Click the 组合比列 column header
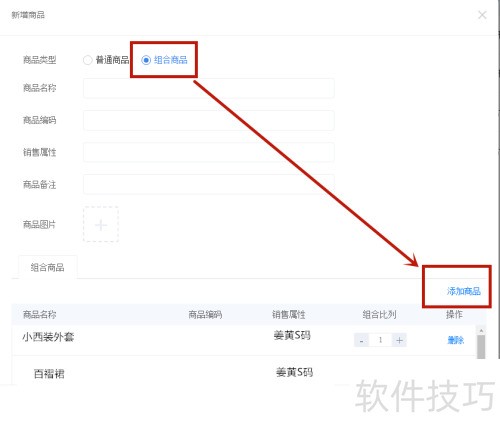The image size is (500, 433). pos(379,314)
